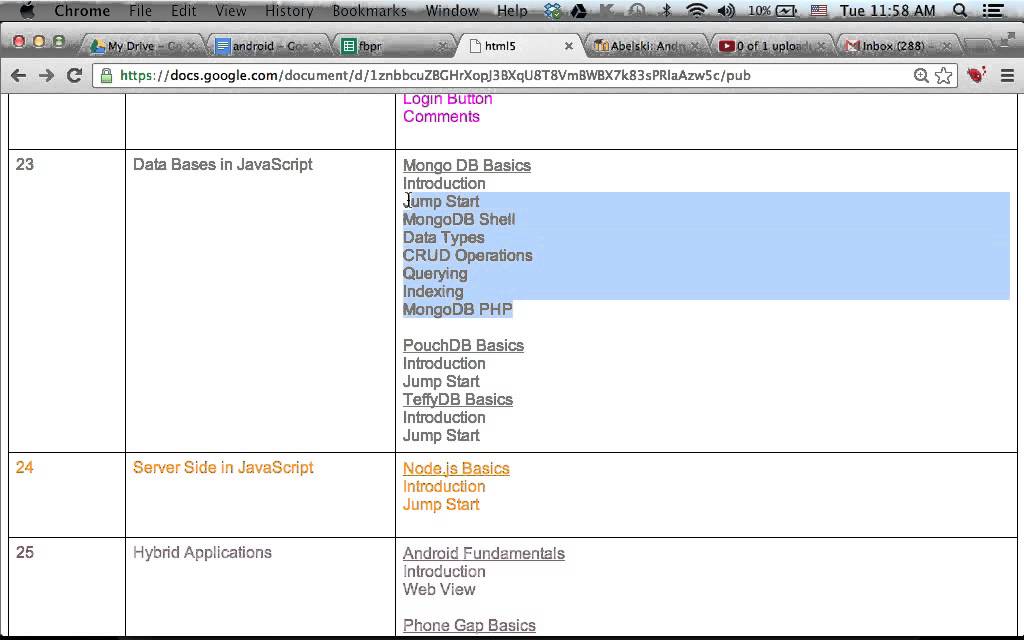Viewport: 1024px width, 640px height.
Task: Enter full screen with the corner arrows
Action: click(1008, 41)
